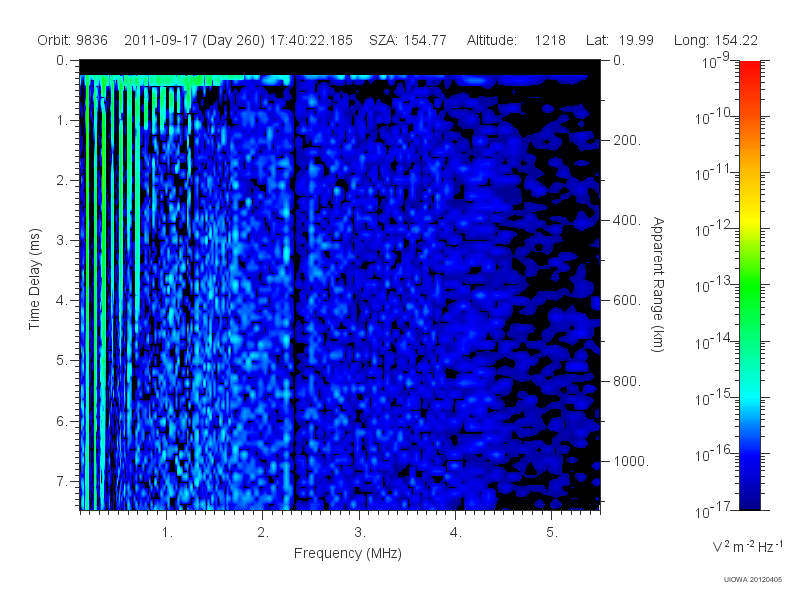Viewport: 800px width, 600px height.
Task: Click the '6.' time delay tick label
Action: (62, 421)
